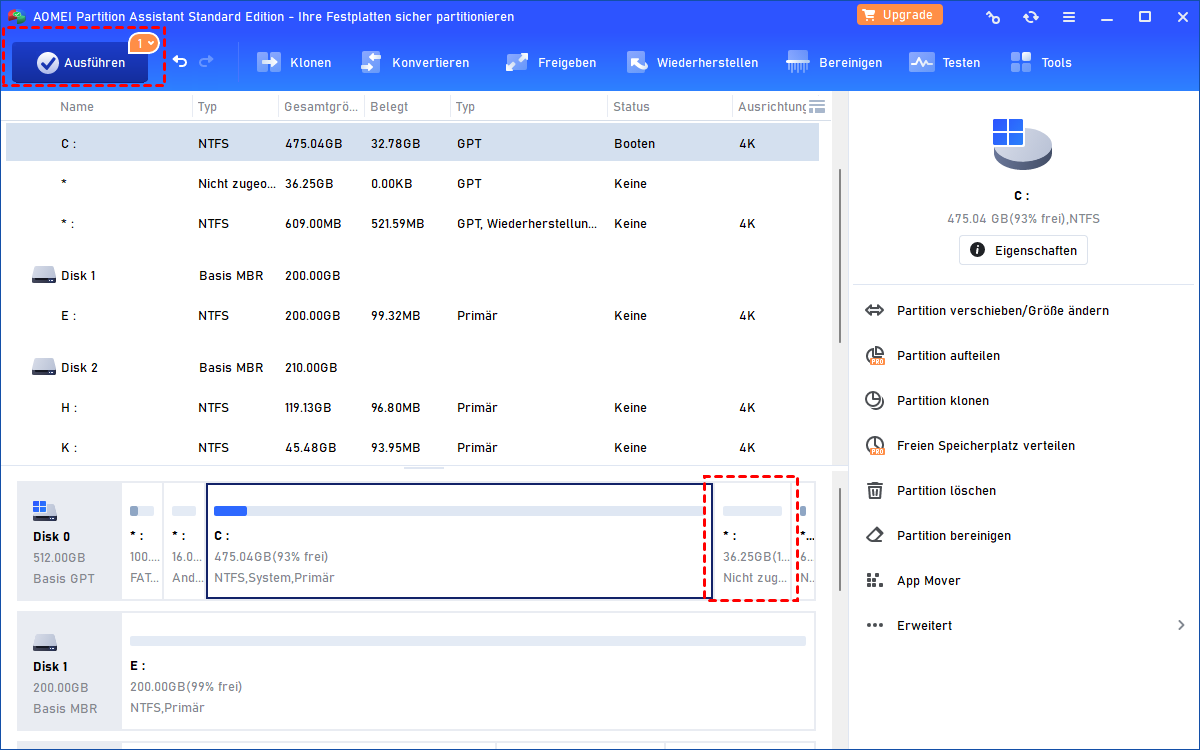The width and height of the screenshot is (1200, 750).
Task: Click the column settings icon in table header
Action: point(817,106)
